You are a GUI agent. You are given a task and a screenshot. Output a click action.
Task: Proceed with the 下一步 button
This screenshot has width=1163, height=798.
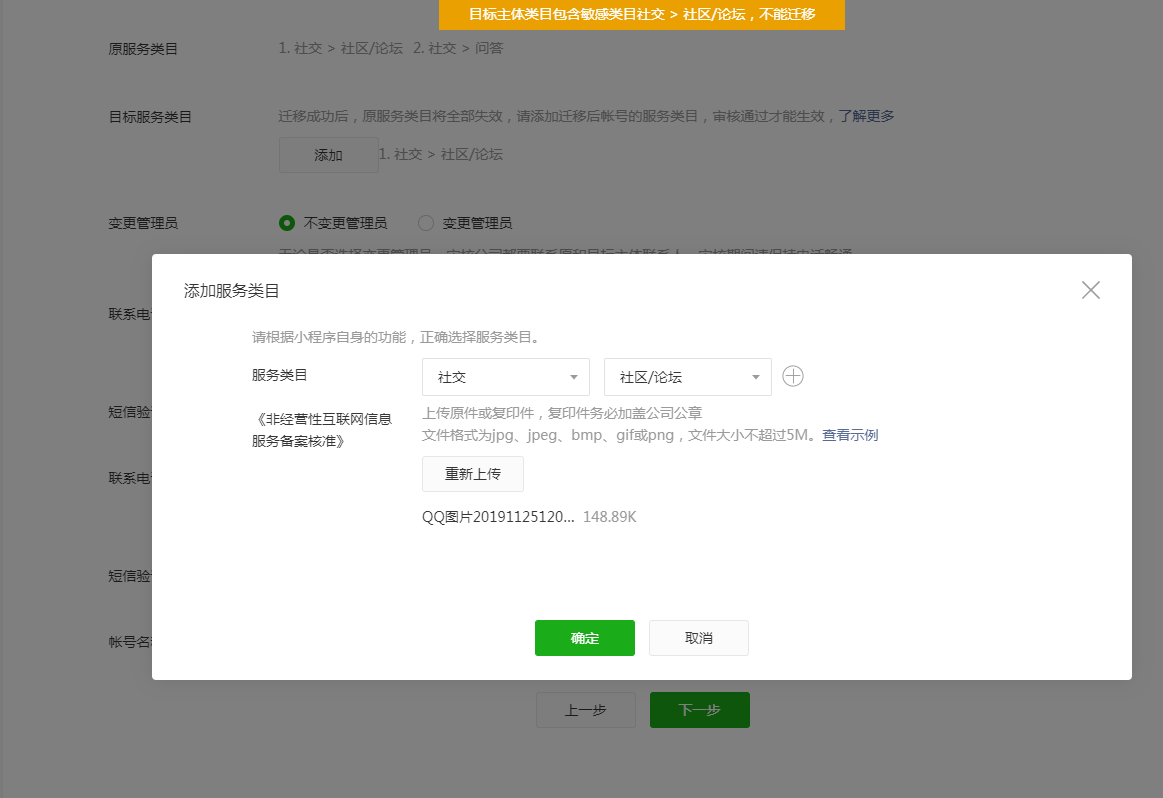[x=699, y=710]
